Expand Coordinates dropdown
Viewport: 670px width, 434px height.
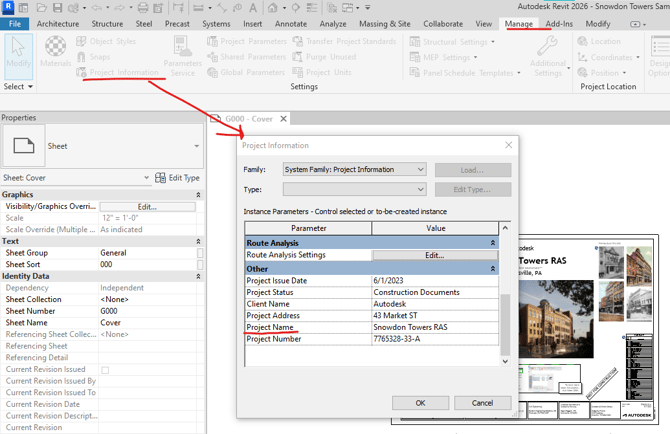click(x=638, y=57)
